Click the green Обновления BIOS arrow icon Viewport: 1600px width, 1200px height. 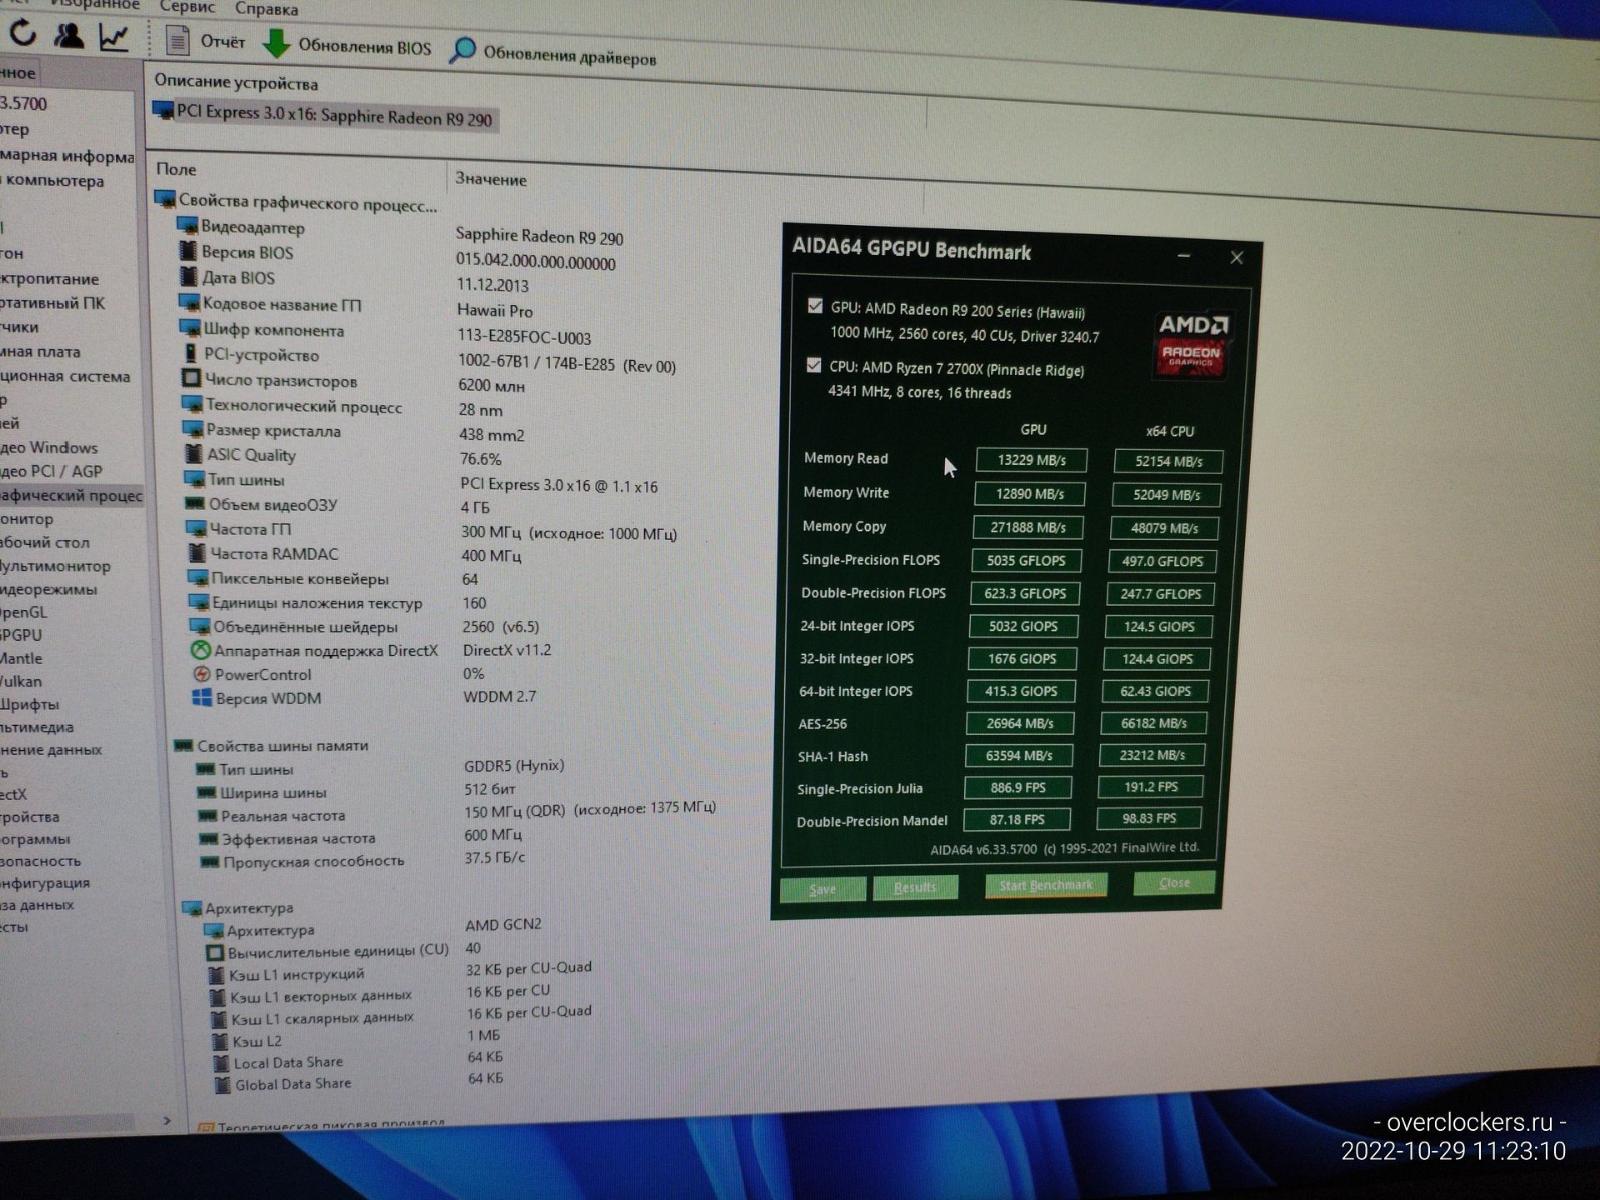pyautogui.click(x=276, y=44)
